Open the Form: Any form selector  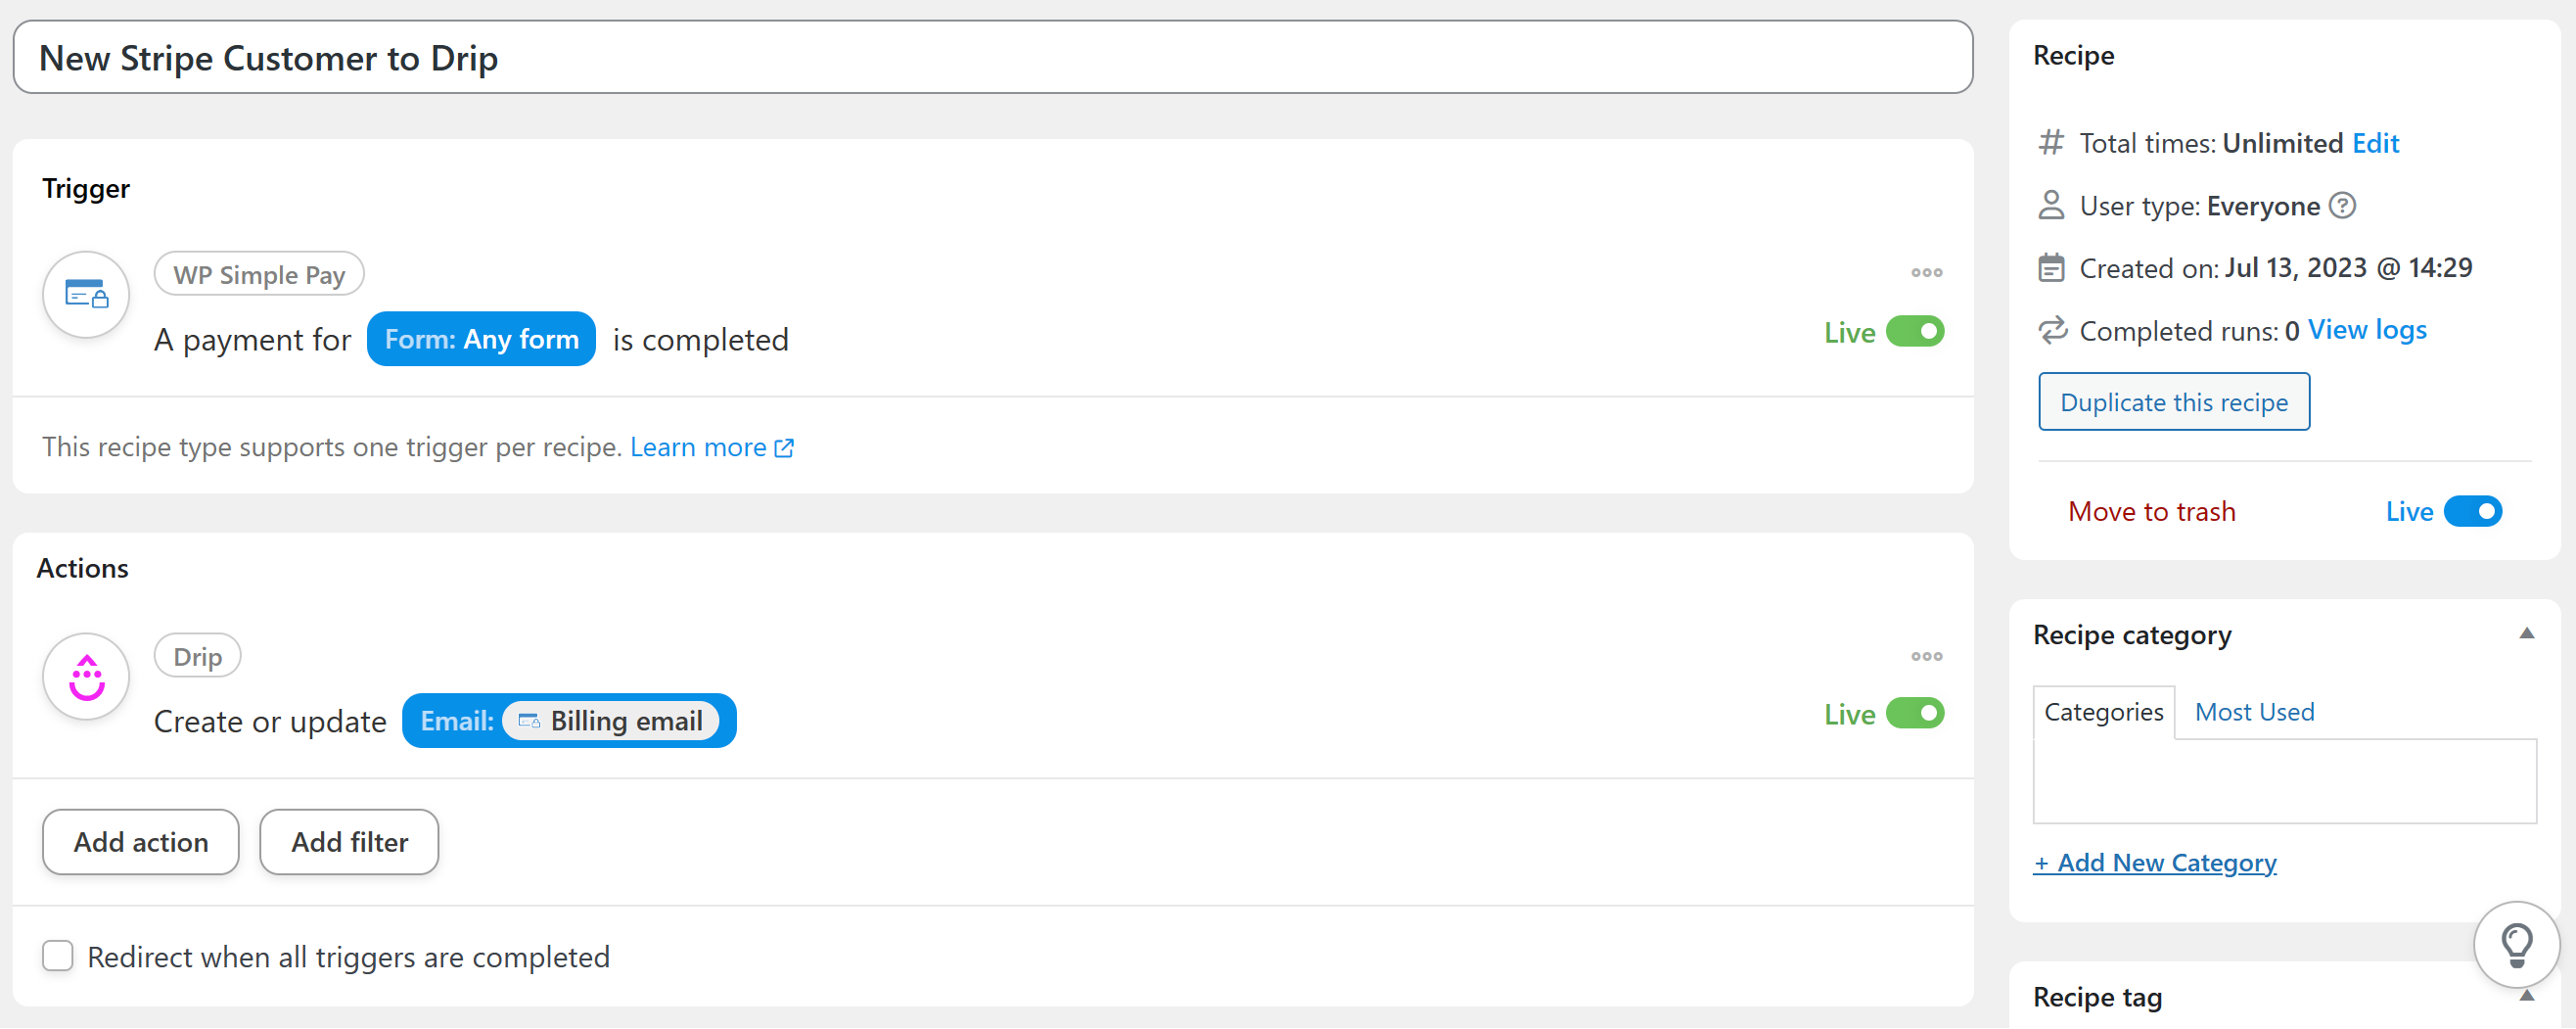click(x=481, y=340)
